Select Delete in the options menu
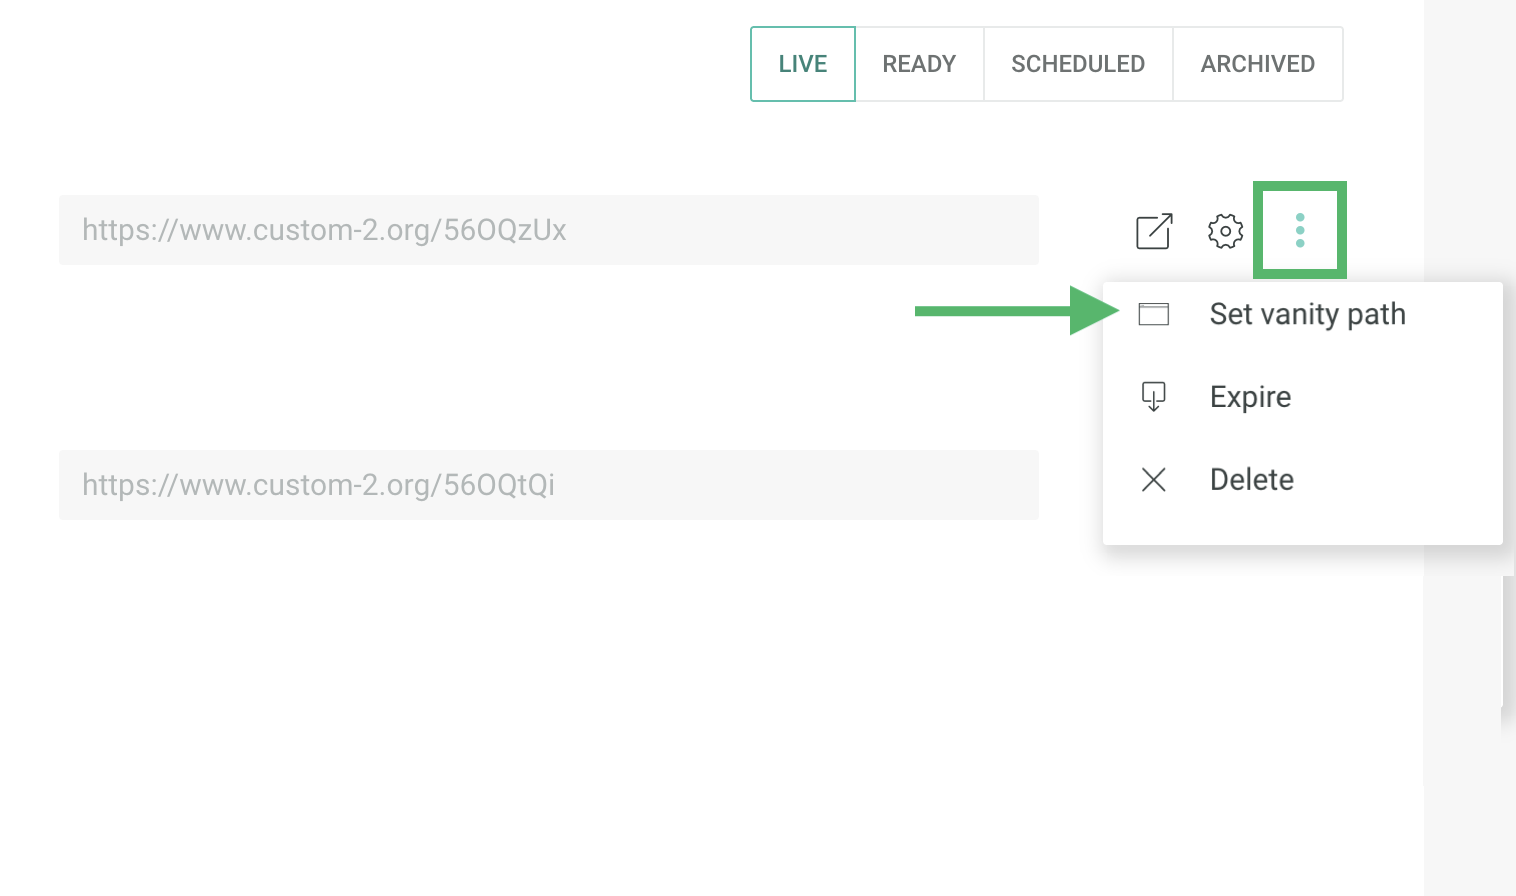The image size is (1516, 896). point(1251,480)
